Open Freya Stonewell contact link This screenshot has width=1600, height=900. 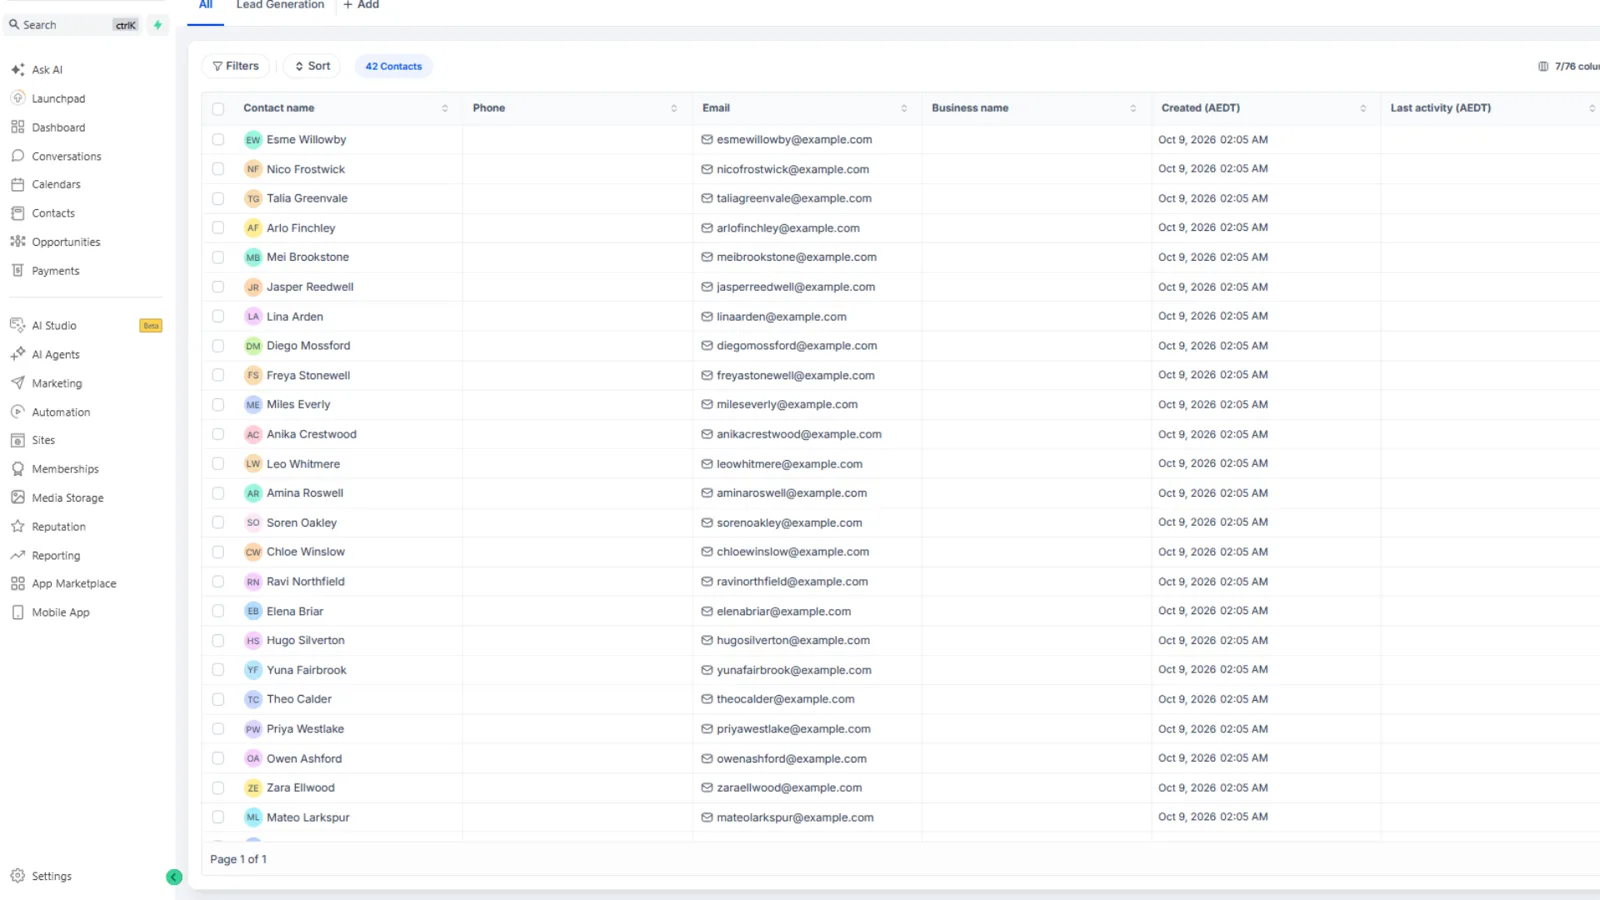(x=308, y=376)
